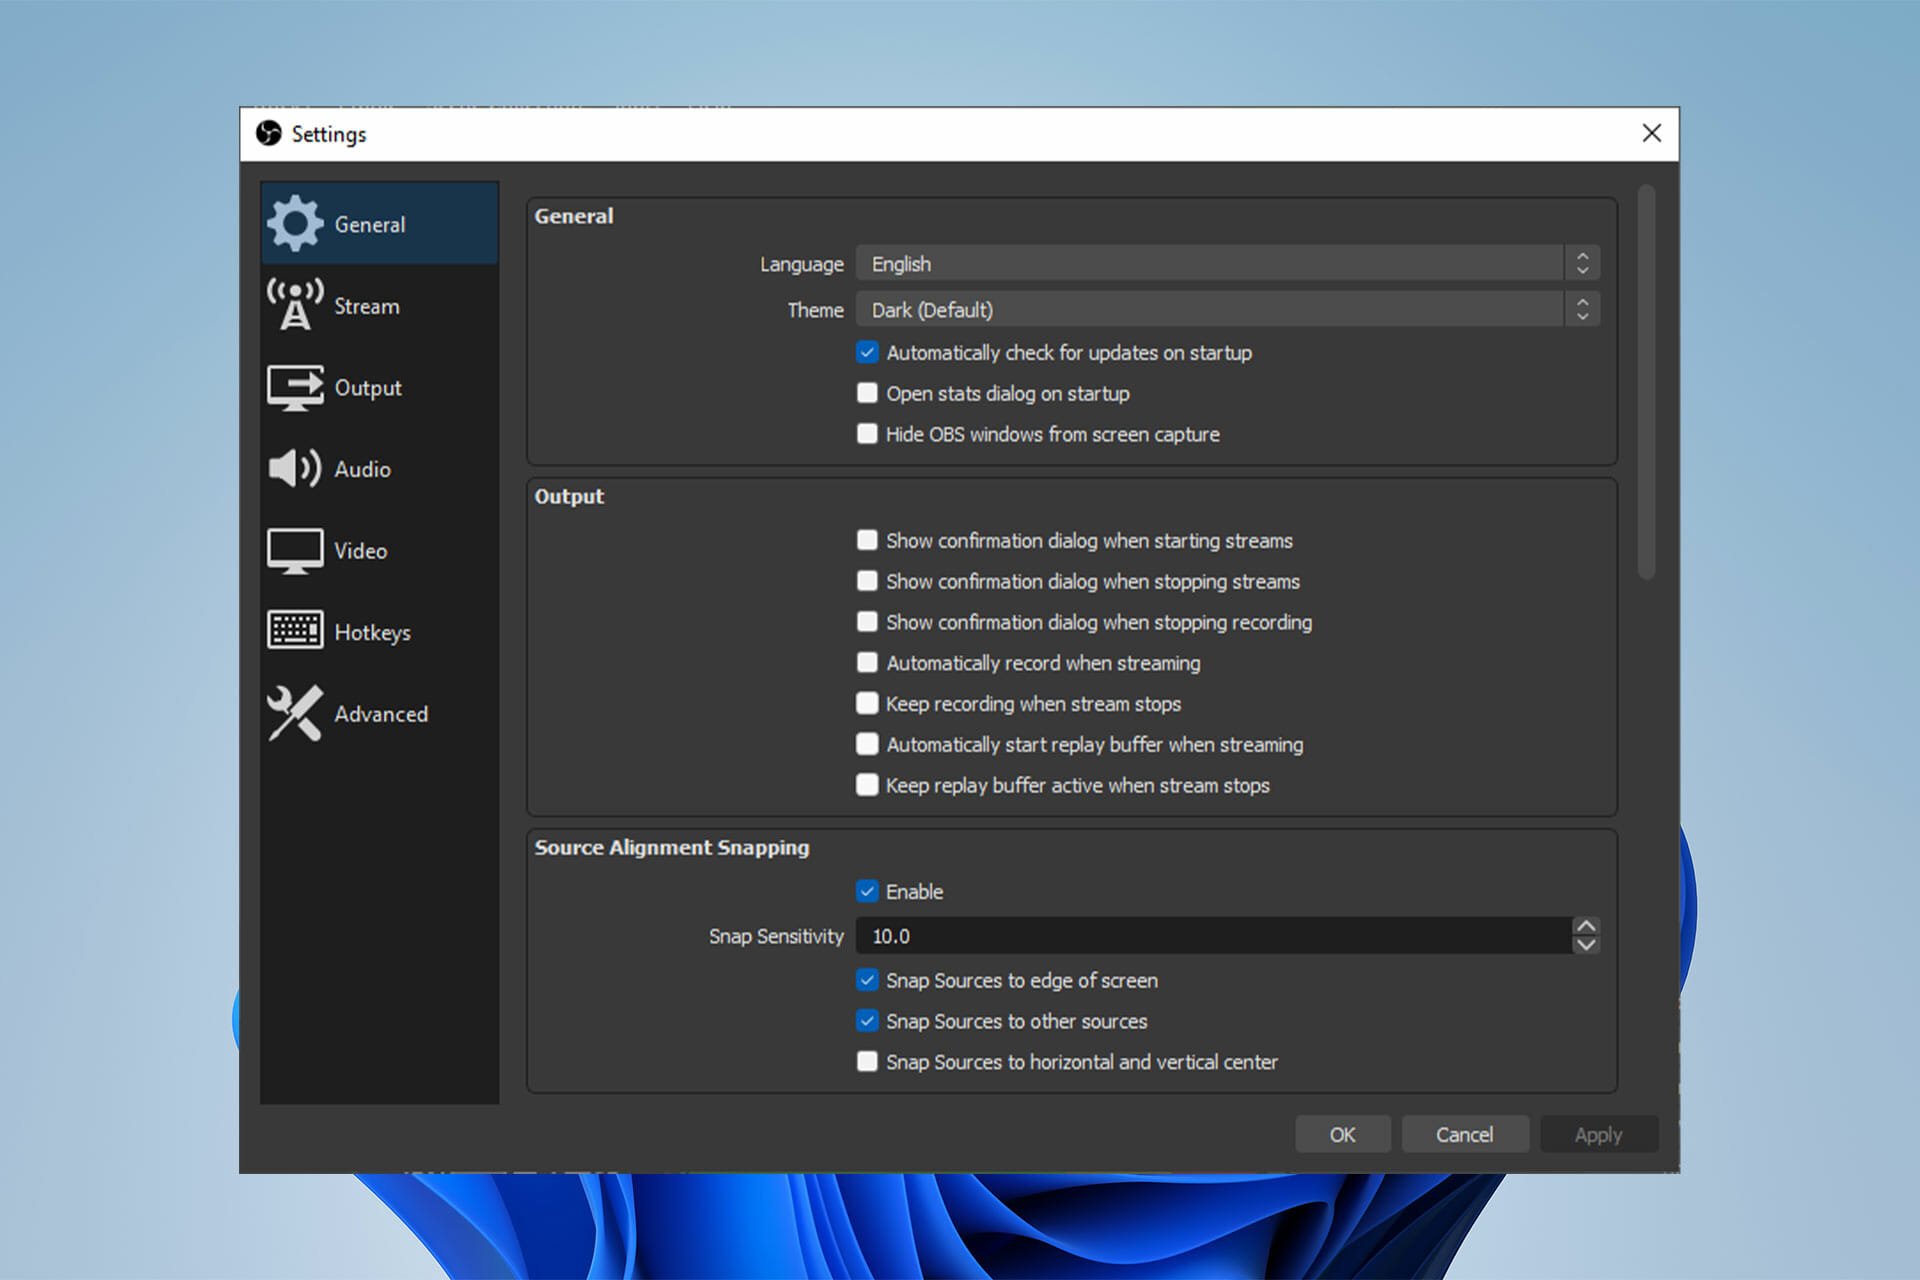Click the Output monitor-arrow icon
This screenshot has width=1920, height=1280.
[x=295, y=387]
